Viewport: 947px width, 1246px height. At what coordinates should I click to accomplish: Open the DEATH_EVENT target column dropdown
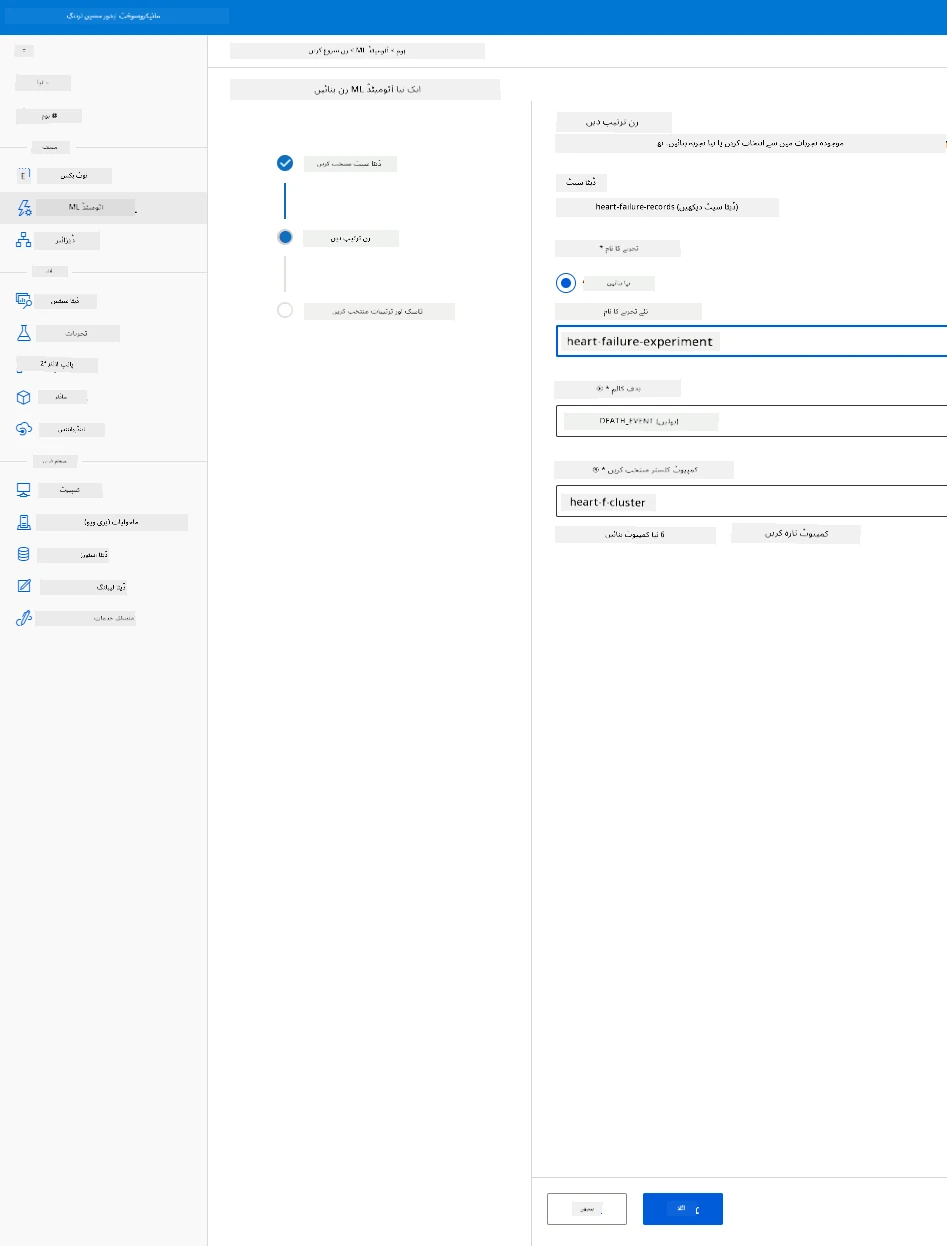pos(751,421)
